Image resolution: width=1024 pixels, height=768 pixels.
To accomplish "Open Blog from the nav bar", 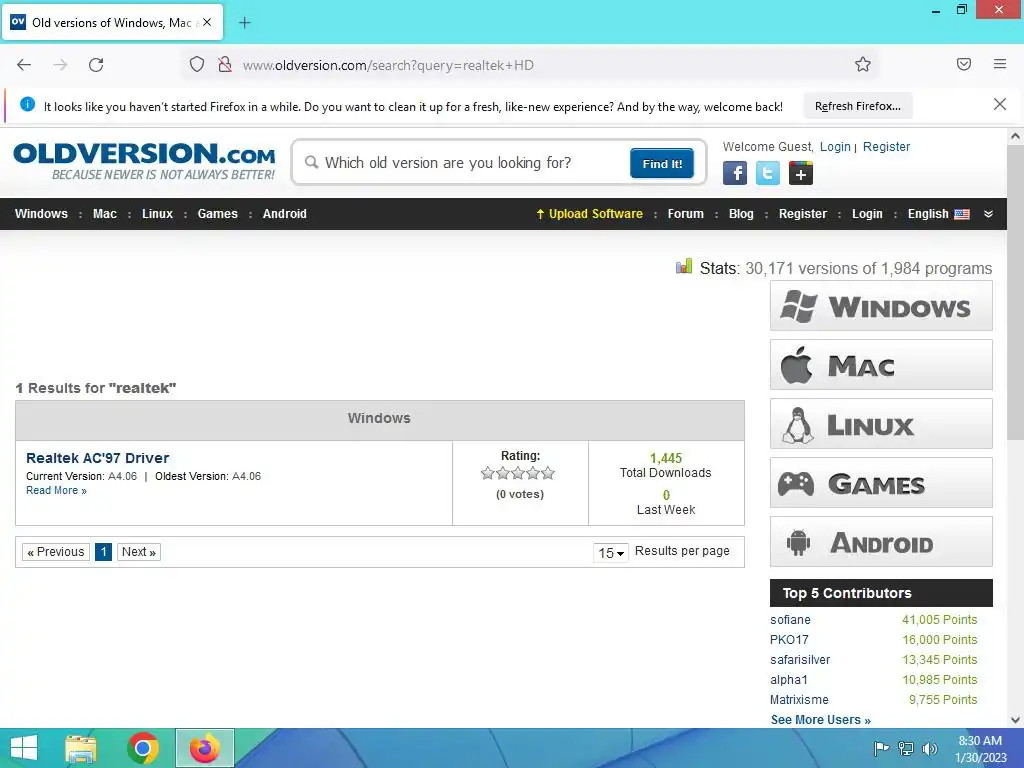I will point(741,214).
